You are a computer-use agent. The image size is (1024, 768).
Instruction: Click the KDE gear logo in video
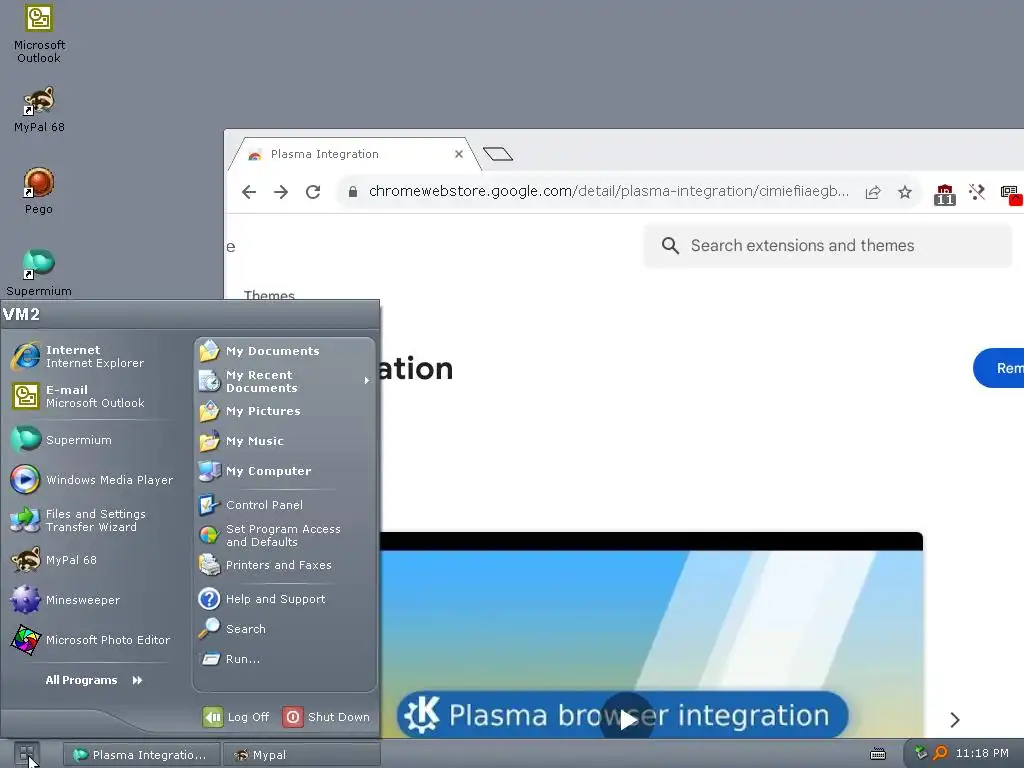pos(422,714)
